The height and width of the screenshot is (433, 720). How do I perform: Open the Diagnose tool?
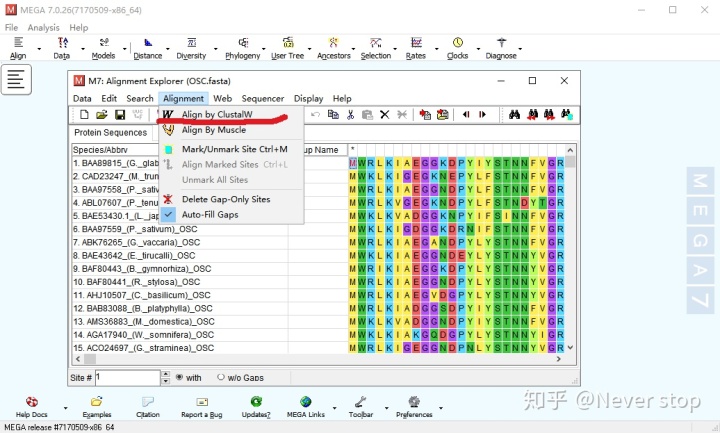tap(501, 48)
